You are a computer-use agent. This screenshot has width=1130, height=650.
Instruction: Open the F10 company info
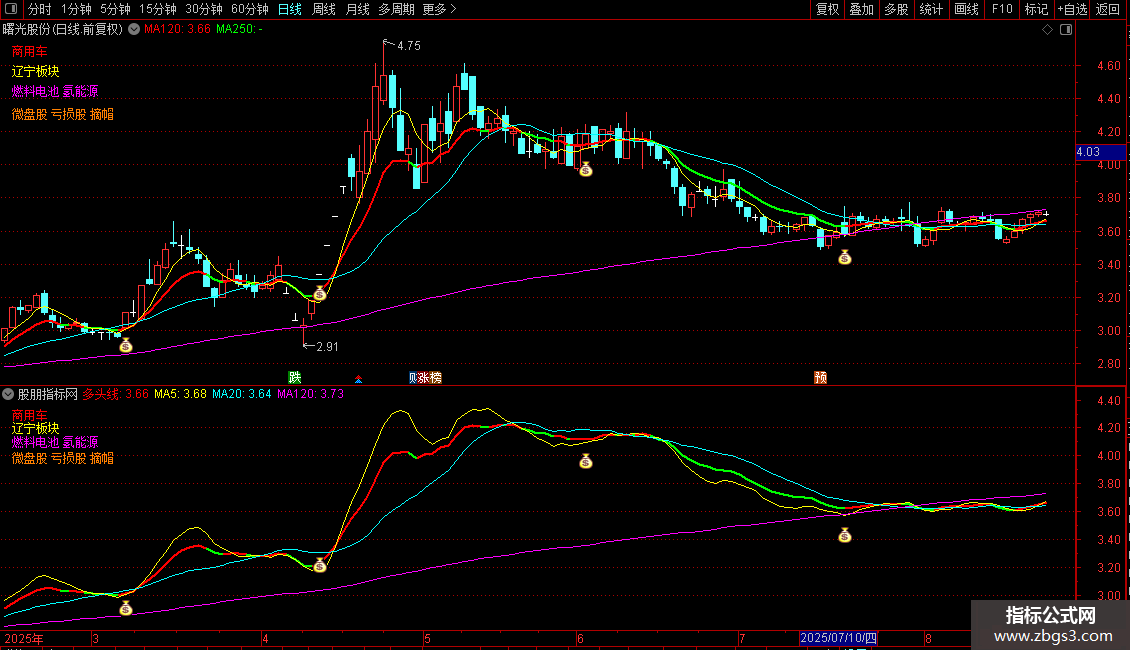pyautogui.click(x=1002, y=9)
